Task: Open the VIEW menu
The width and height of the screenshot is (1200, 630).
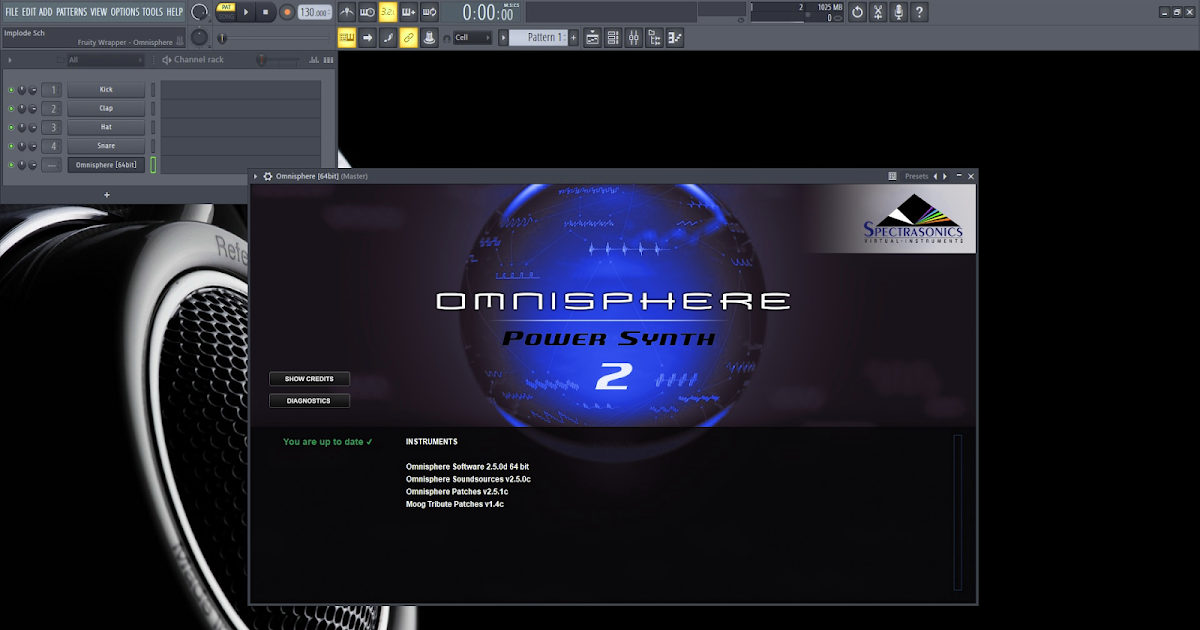Action: click(98, 12)
